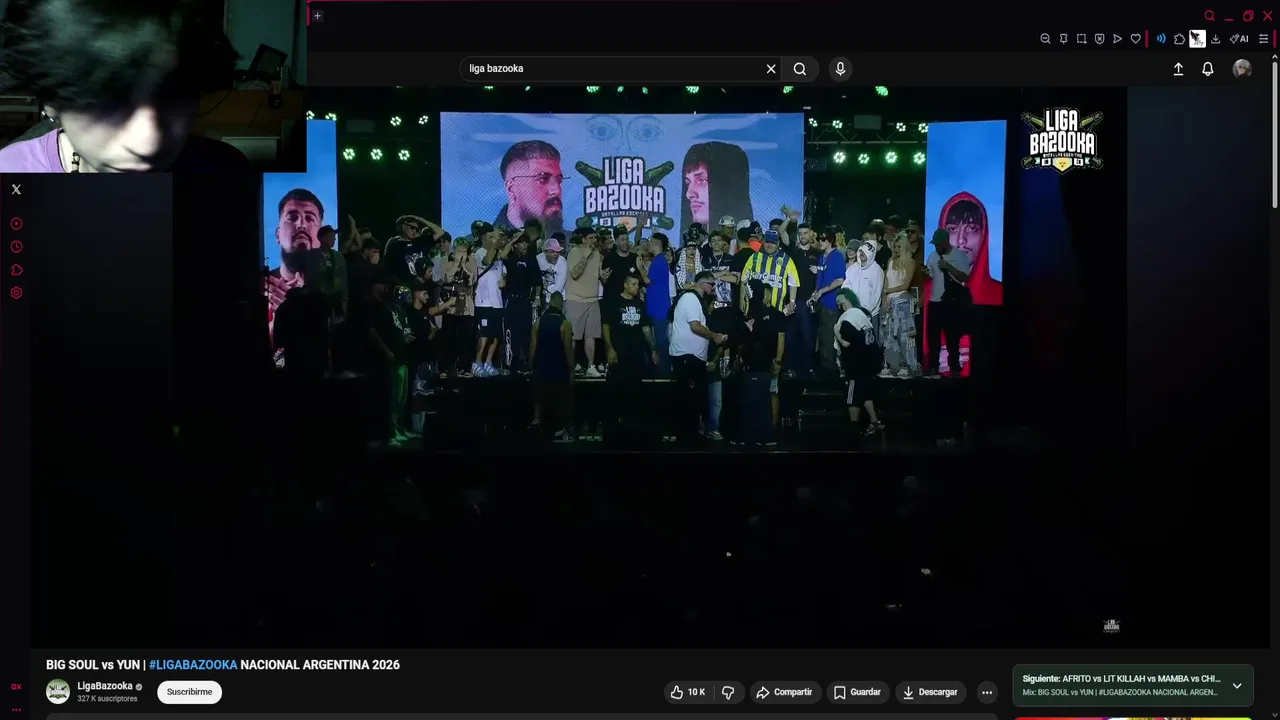Open the sidebar history clock icon
Screen dimensions: 1280x720
point(16,247)
